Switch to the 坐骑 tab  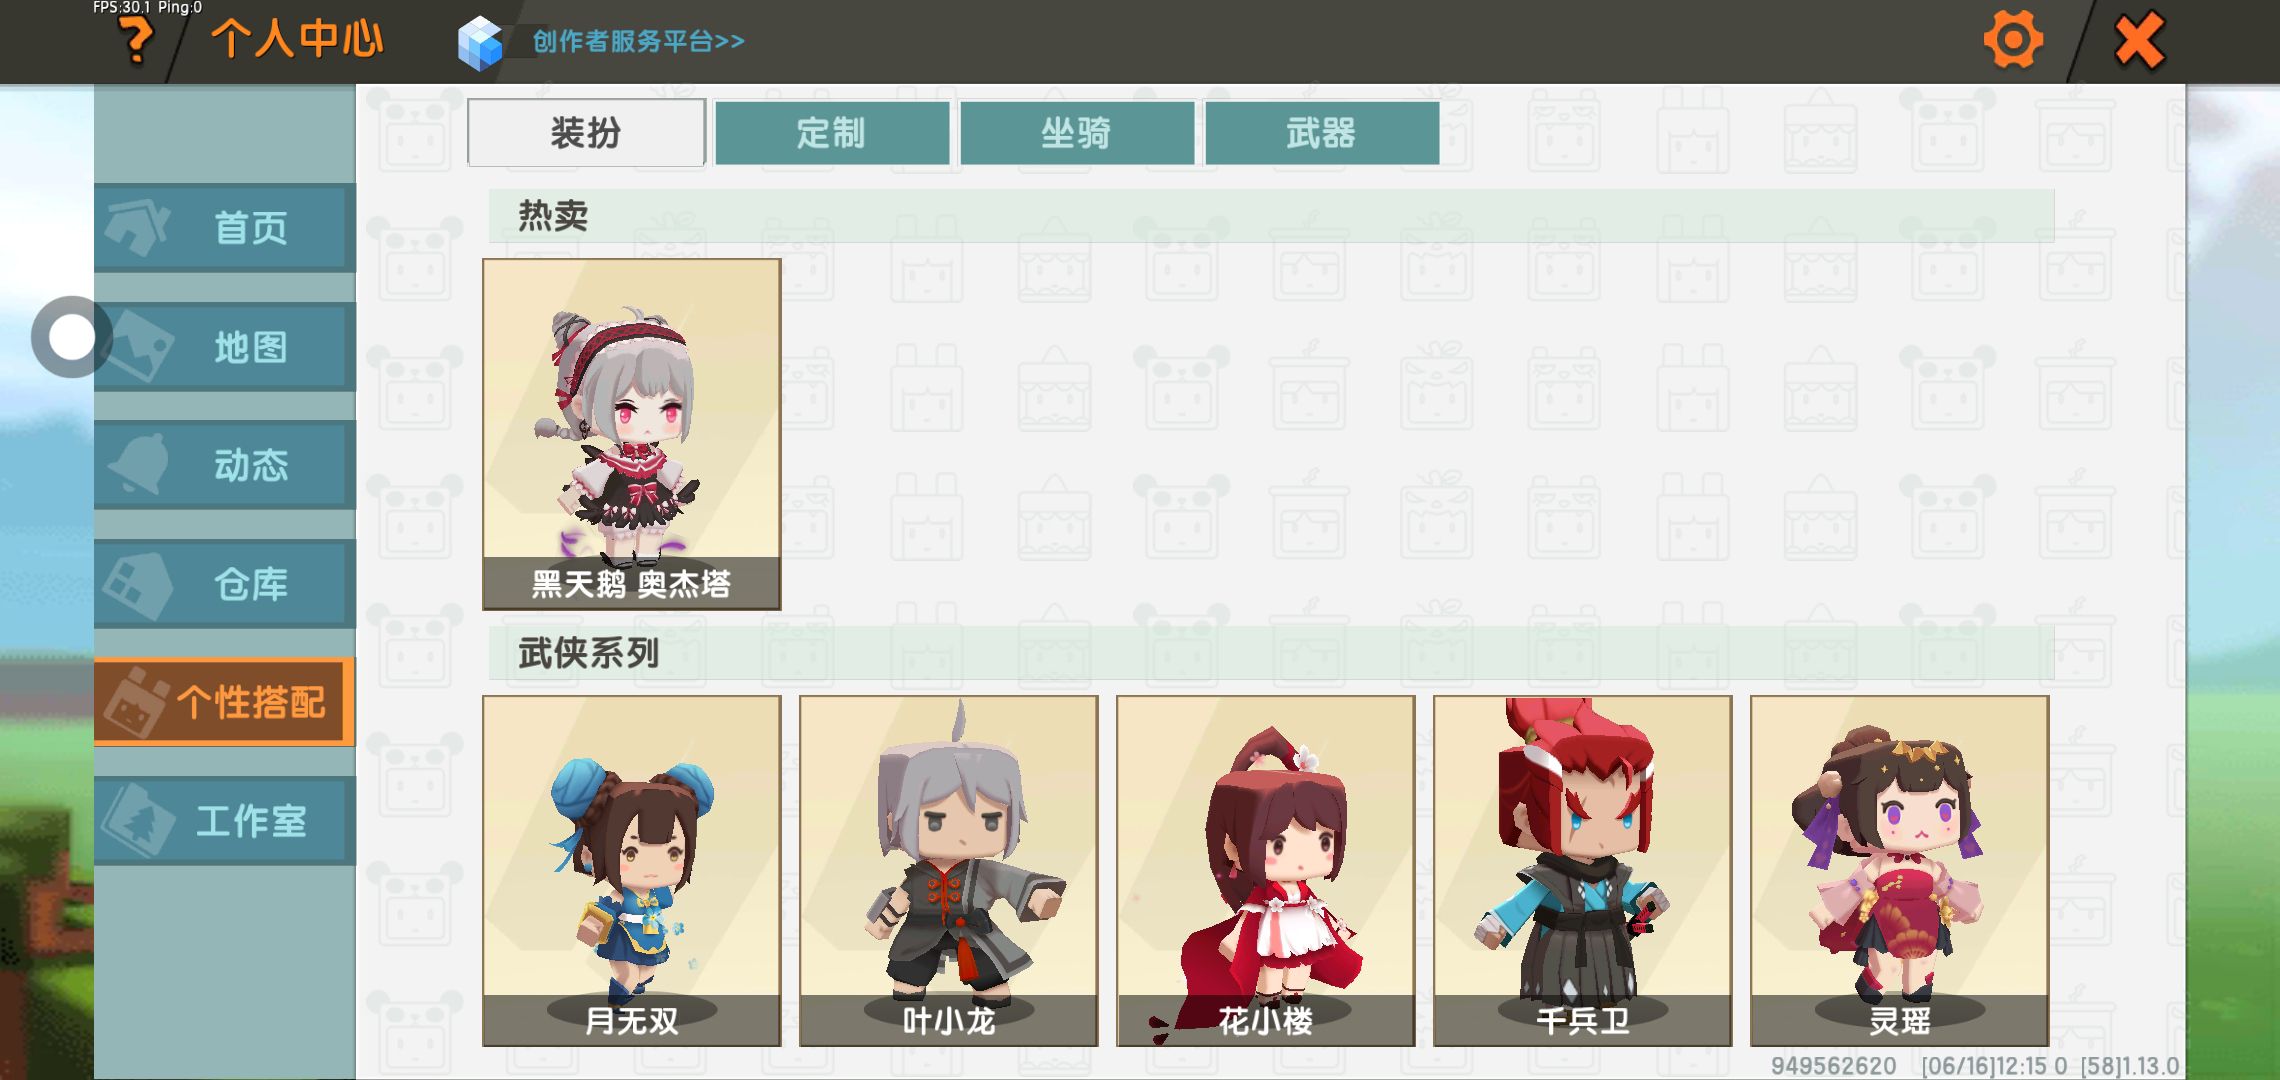(1077, 133)
